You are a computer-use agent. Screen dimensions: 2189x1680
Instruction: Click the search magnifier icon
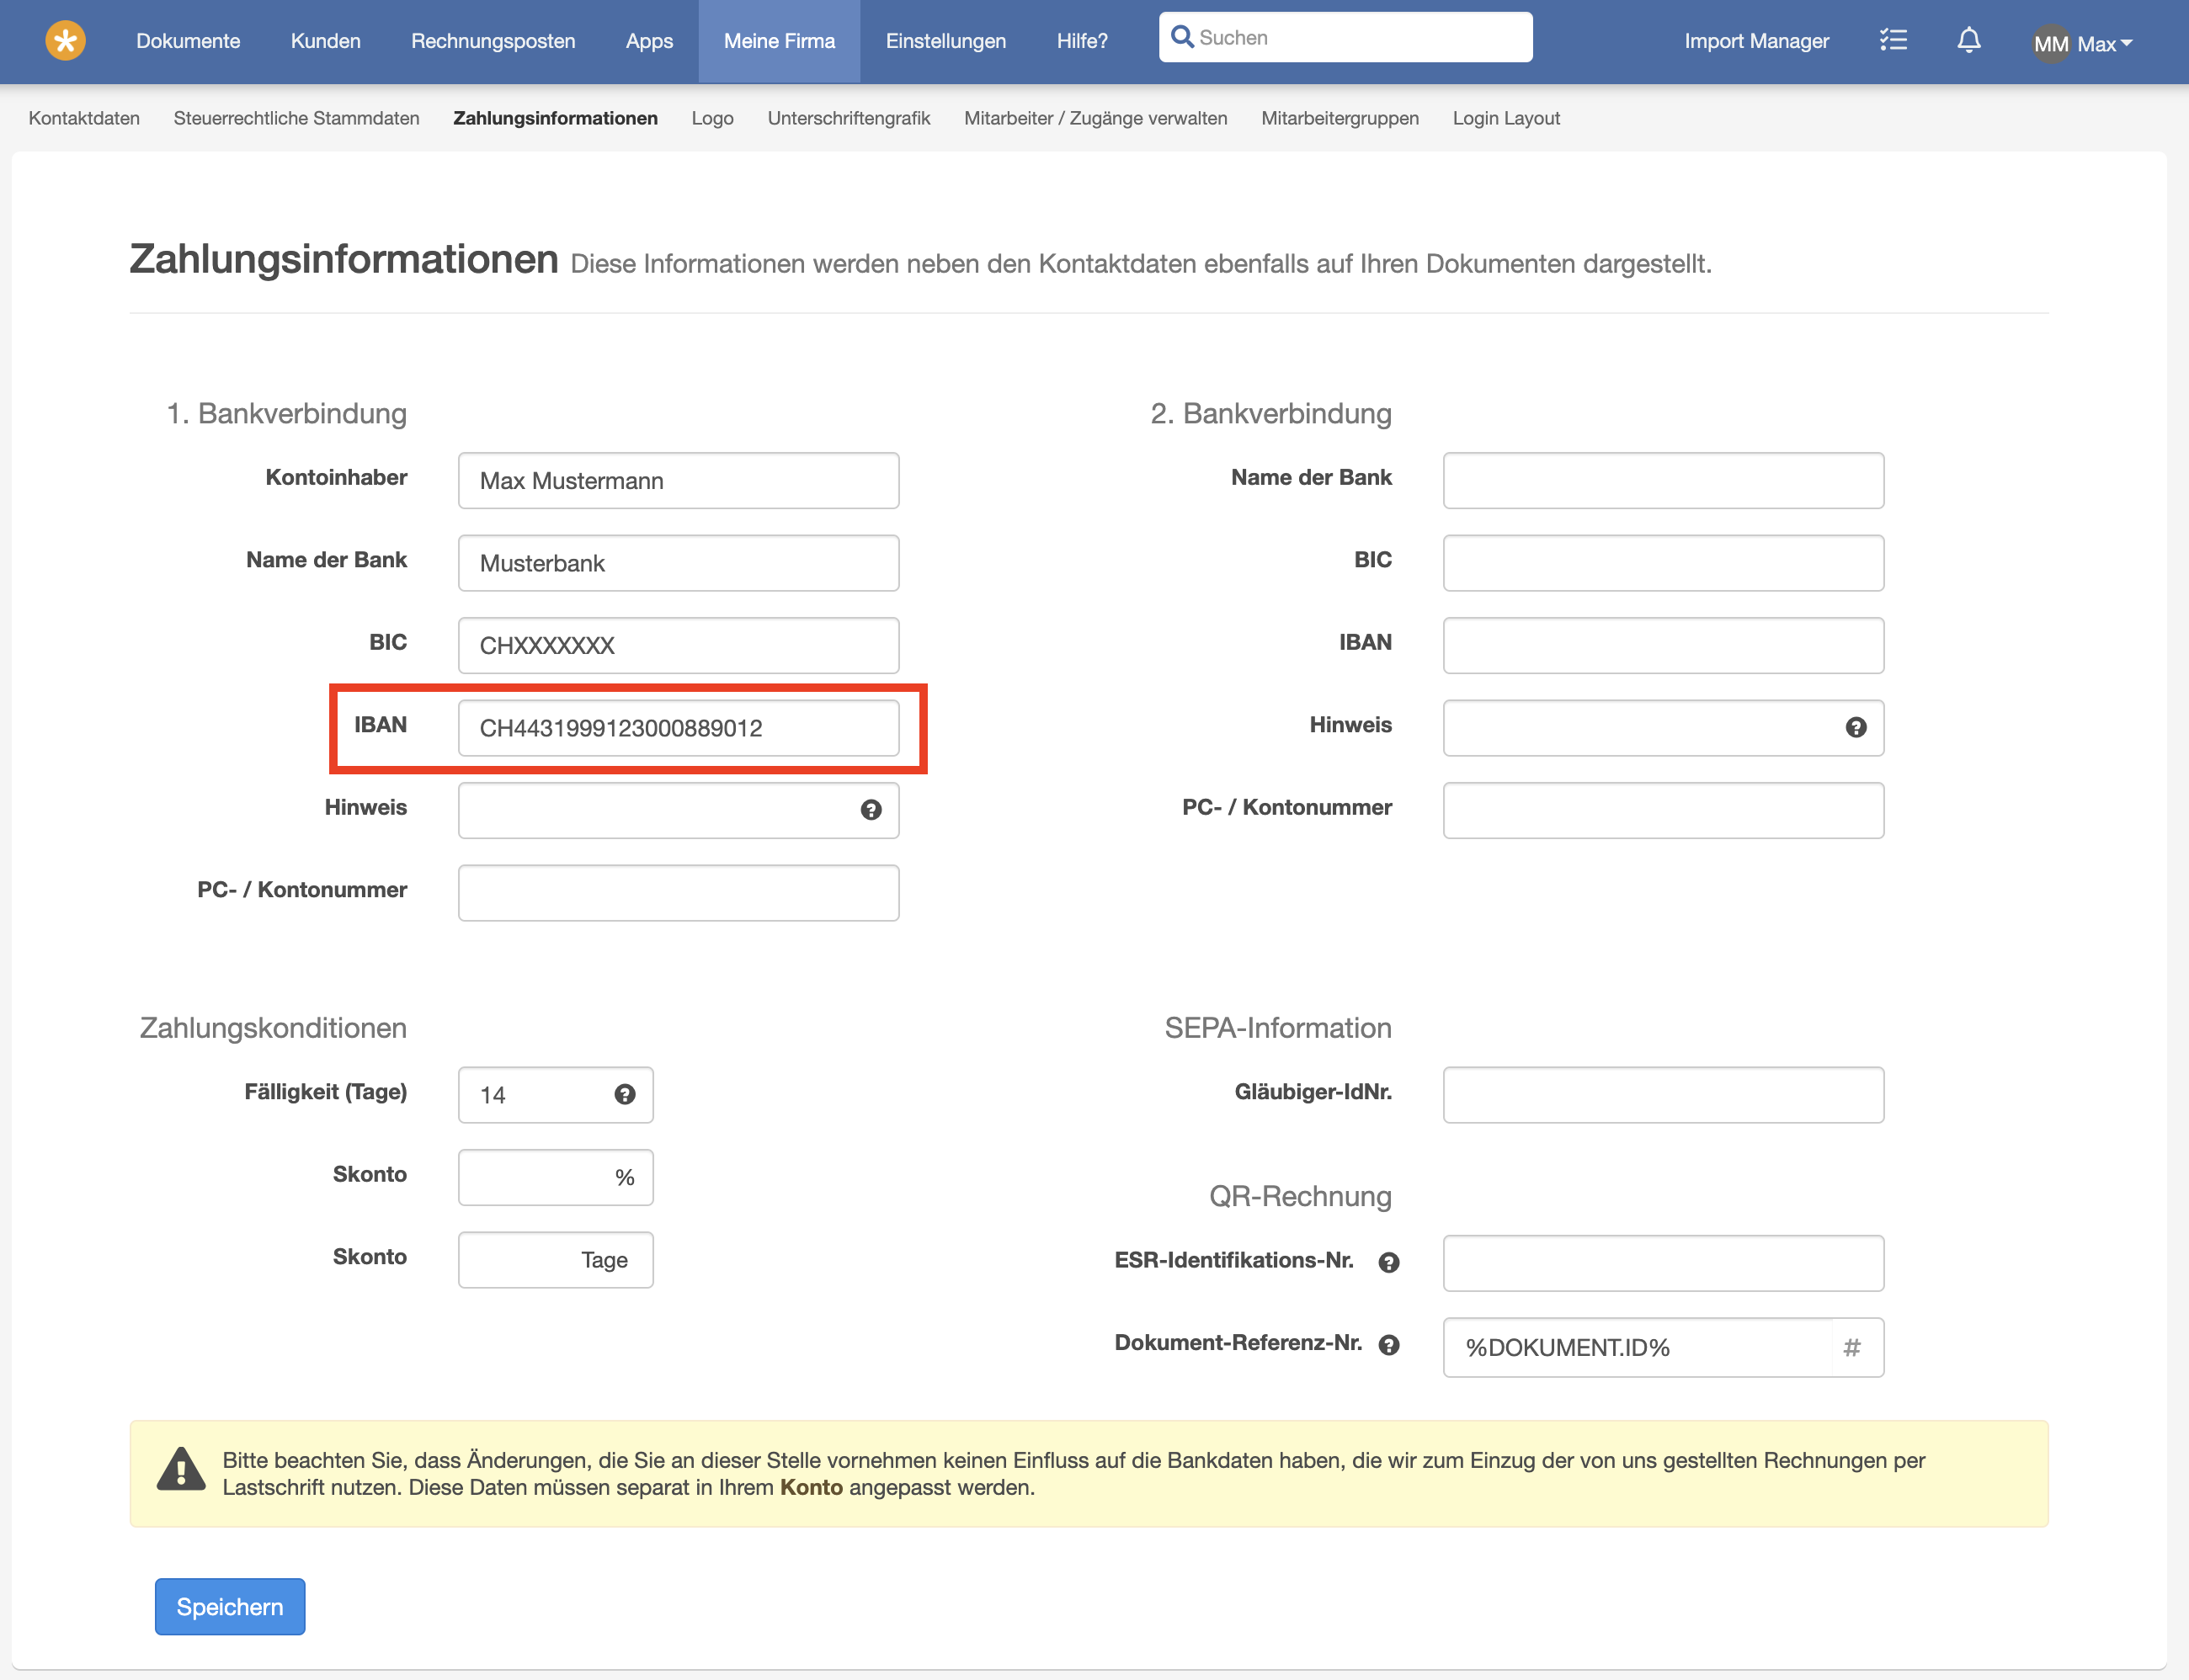click(x=1182, y=37)
